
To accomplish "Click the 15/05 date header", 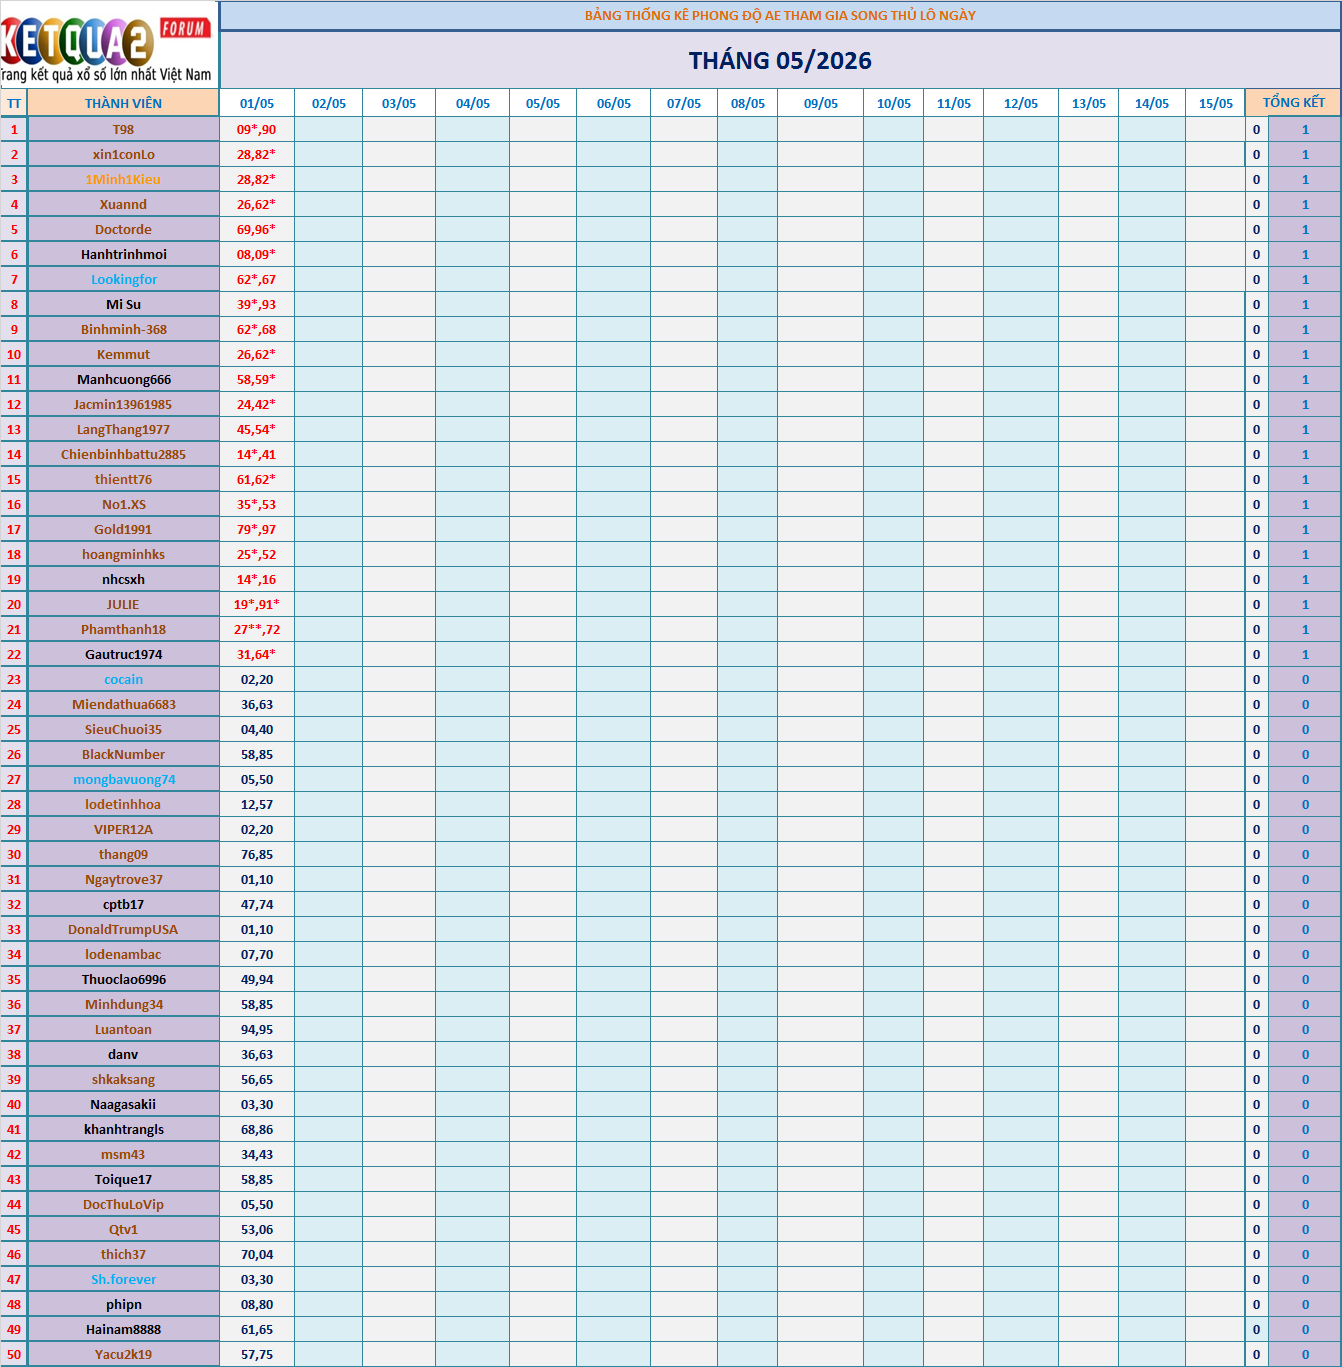I will coord(1216,103).
